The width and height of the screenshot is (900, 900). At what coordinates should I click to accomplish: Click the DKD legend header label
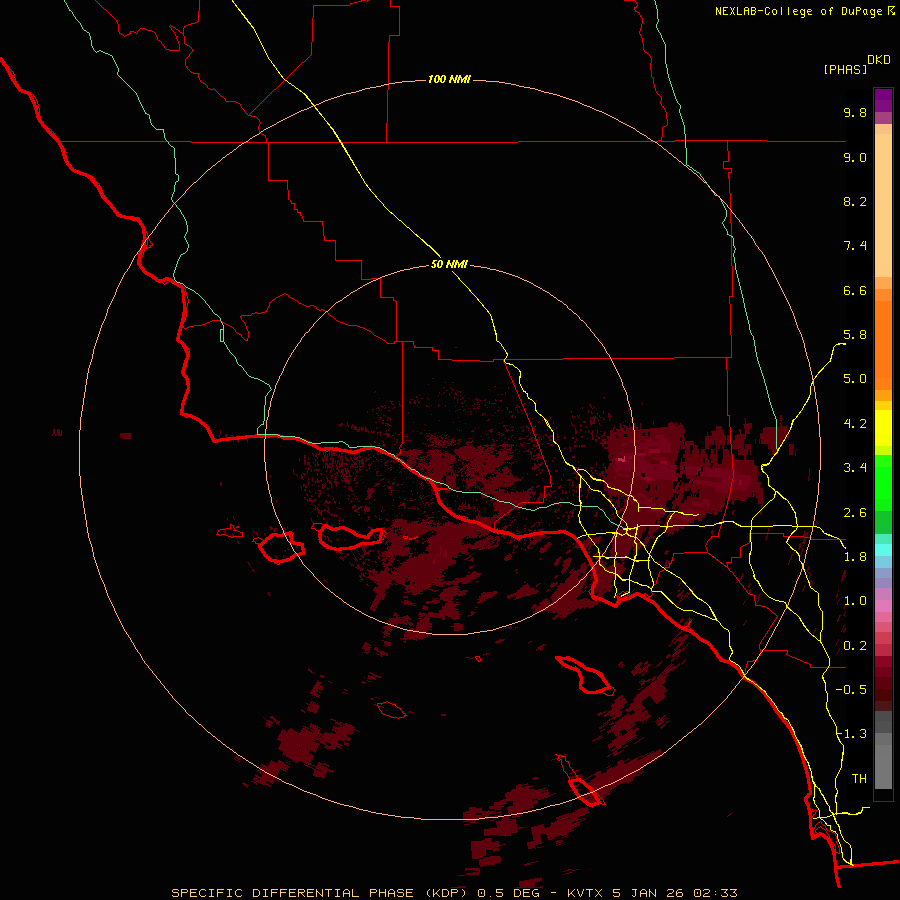879,60
